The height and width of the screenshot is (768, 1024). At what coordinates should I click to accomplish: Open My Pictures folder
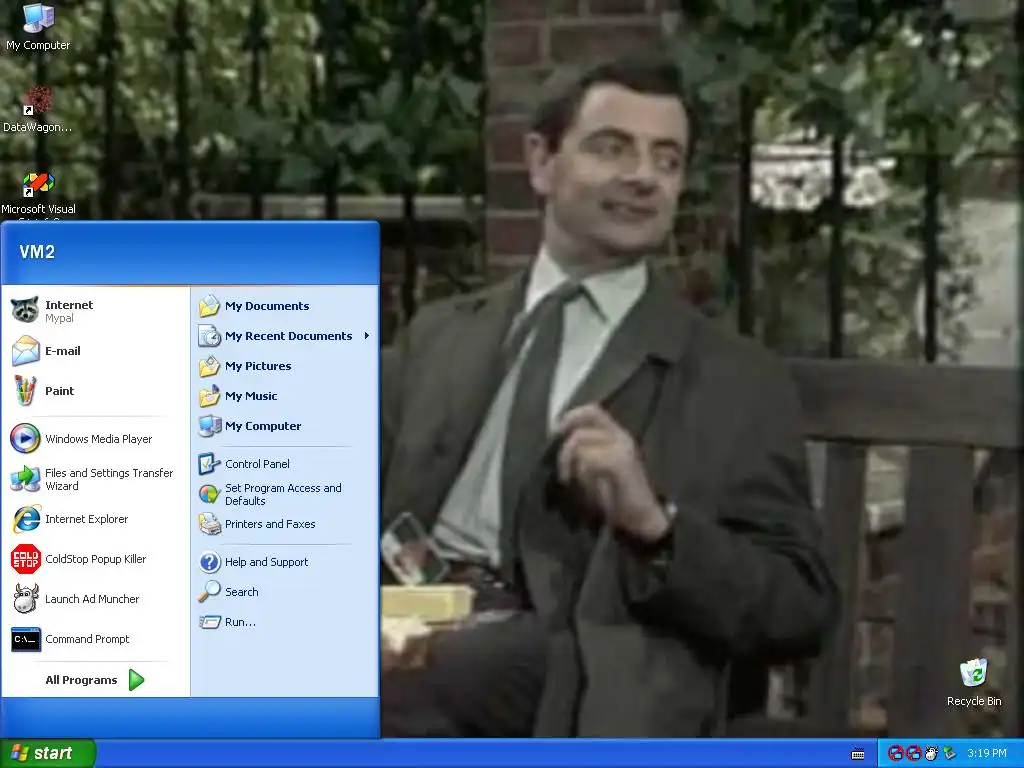tap(285, 366)
